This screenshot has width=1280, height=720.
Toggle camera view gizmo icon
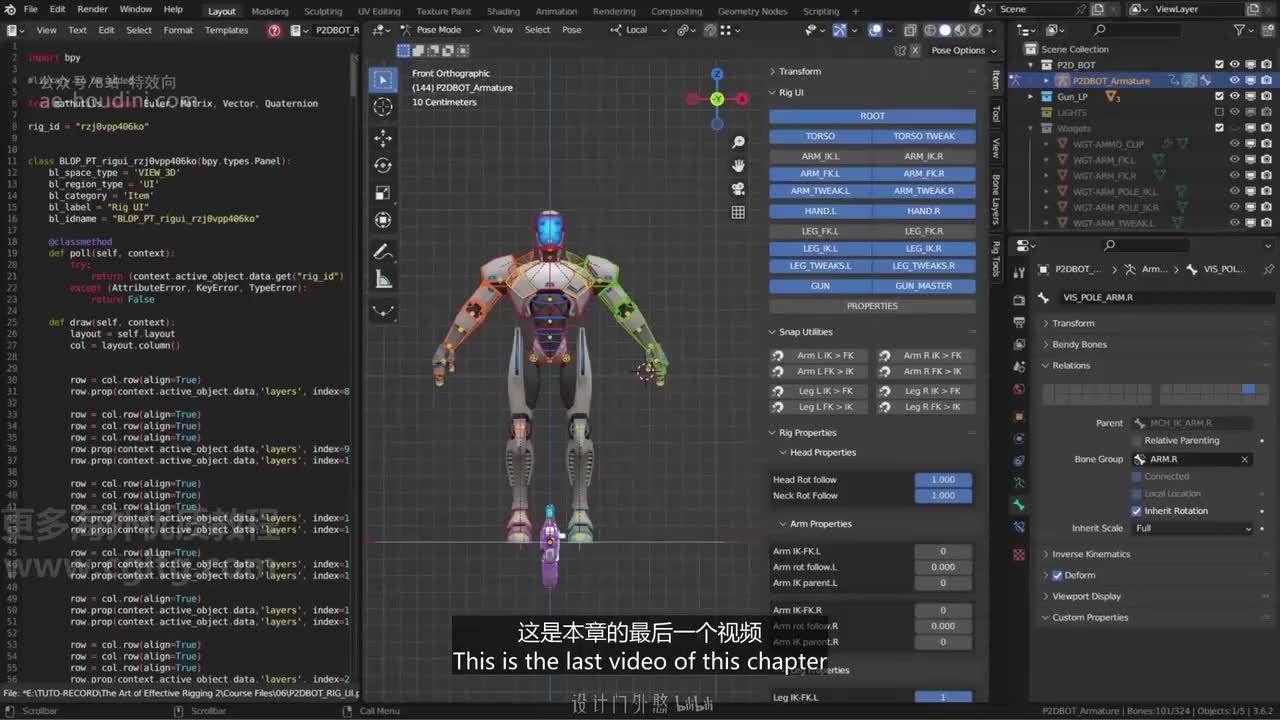pos(738,188)
